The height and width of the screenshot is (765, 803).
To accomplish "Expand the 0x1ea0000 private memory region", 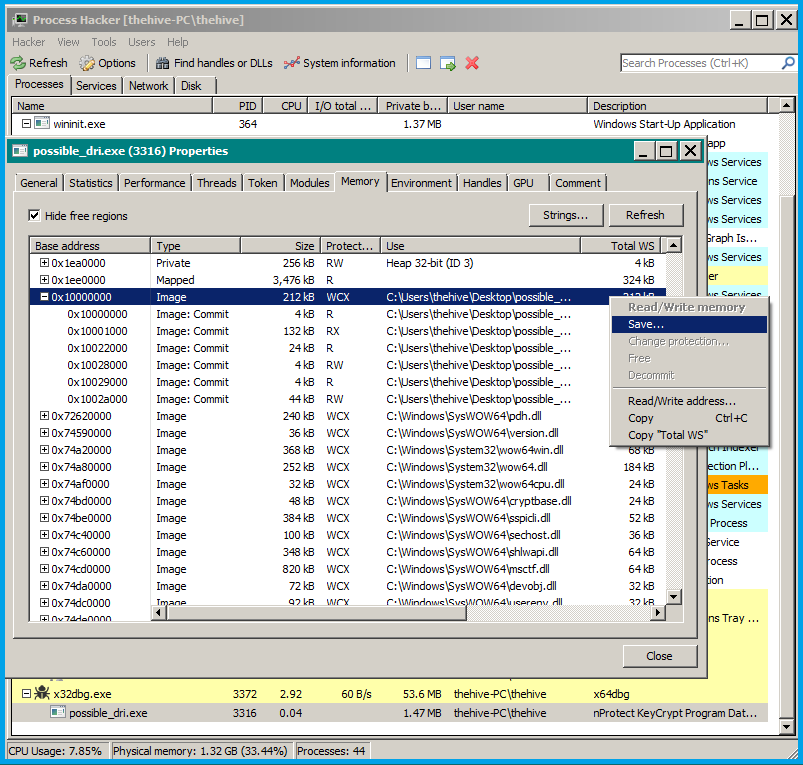I will pos(44,263).
